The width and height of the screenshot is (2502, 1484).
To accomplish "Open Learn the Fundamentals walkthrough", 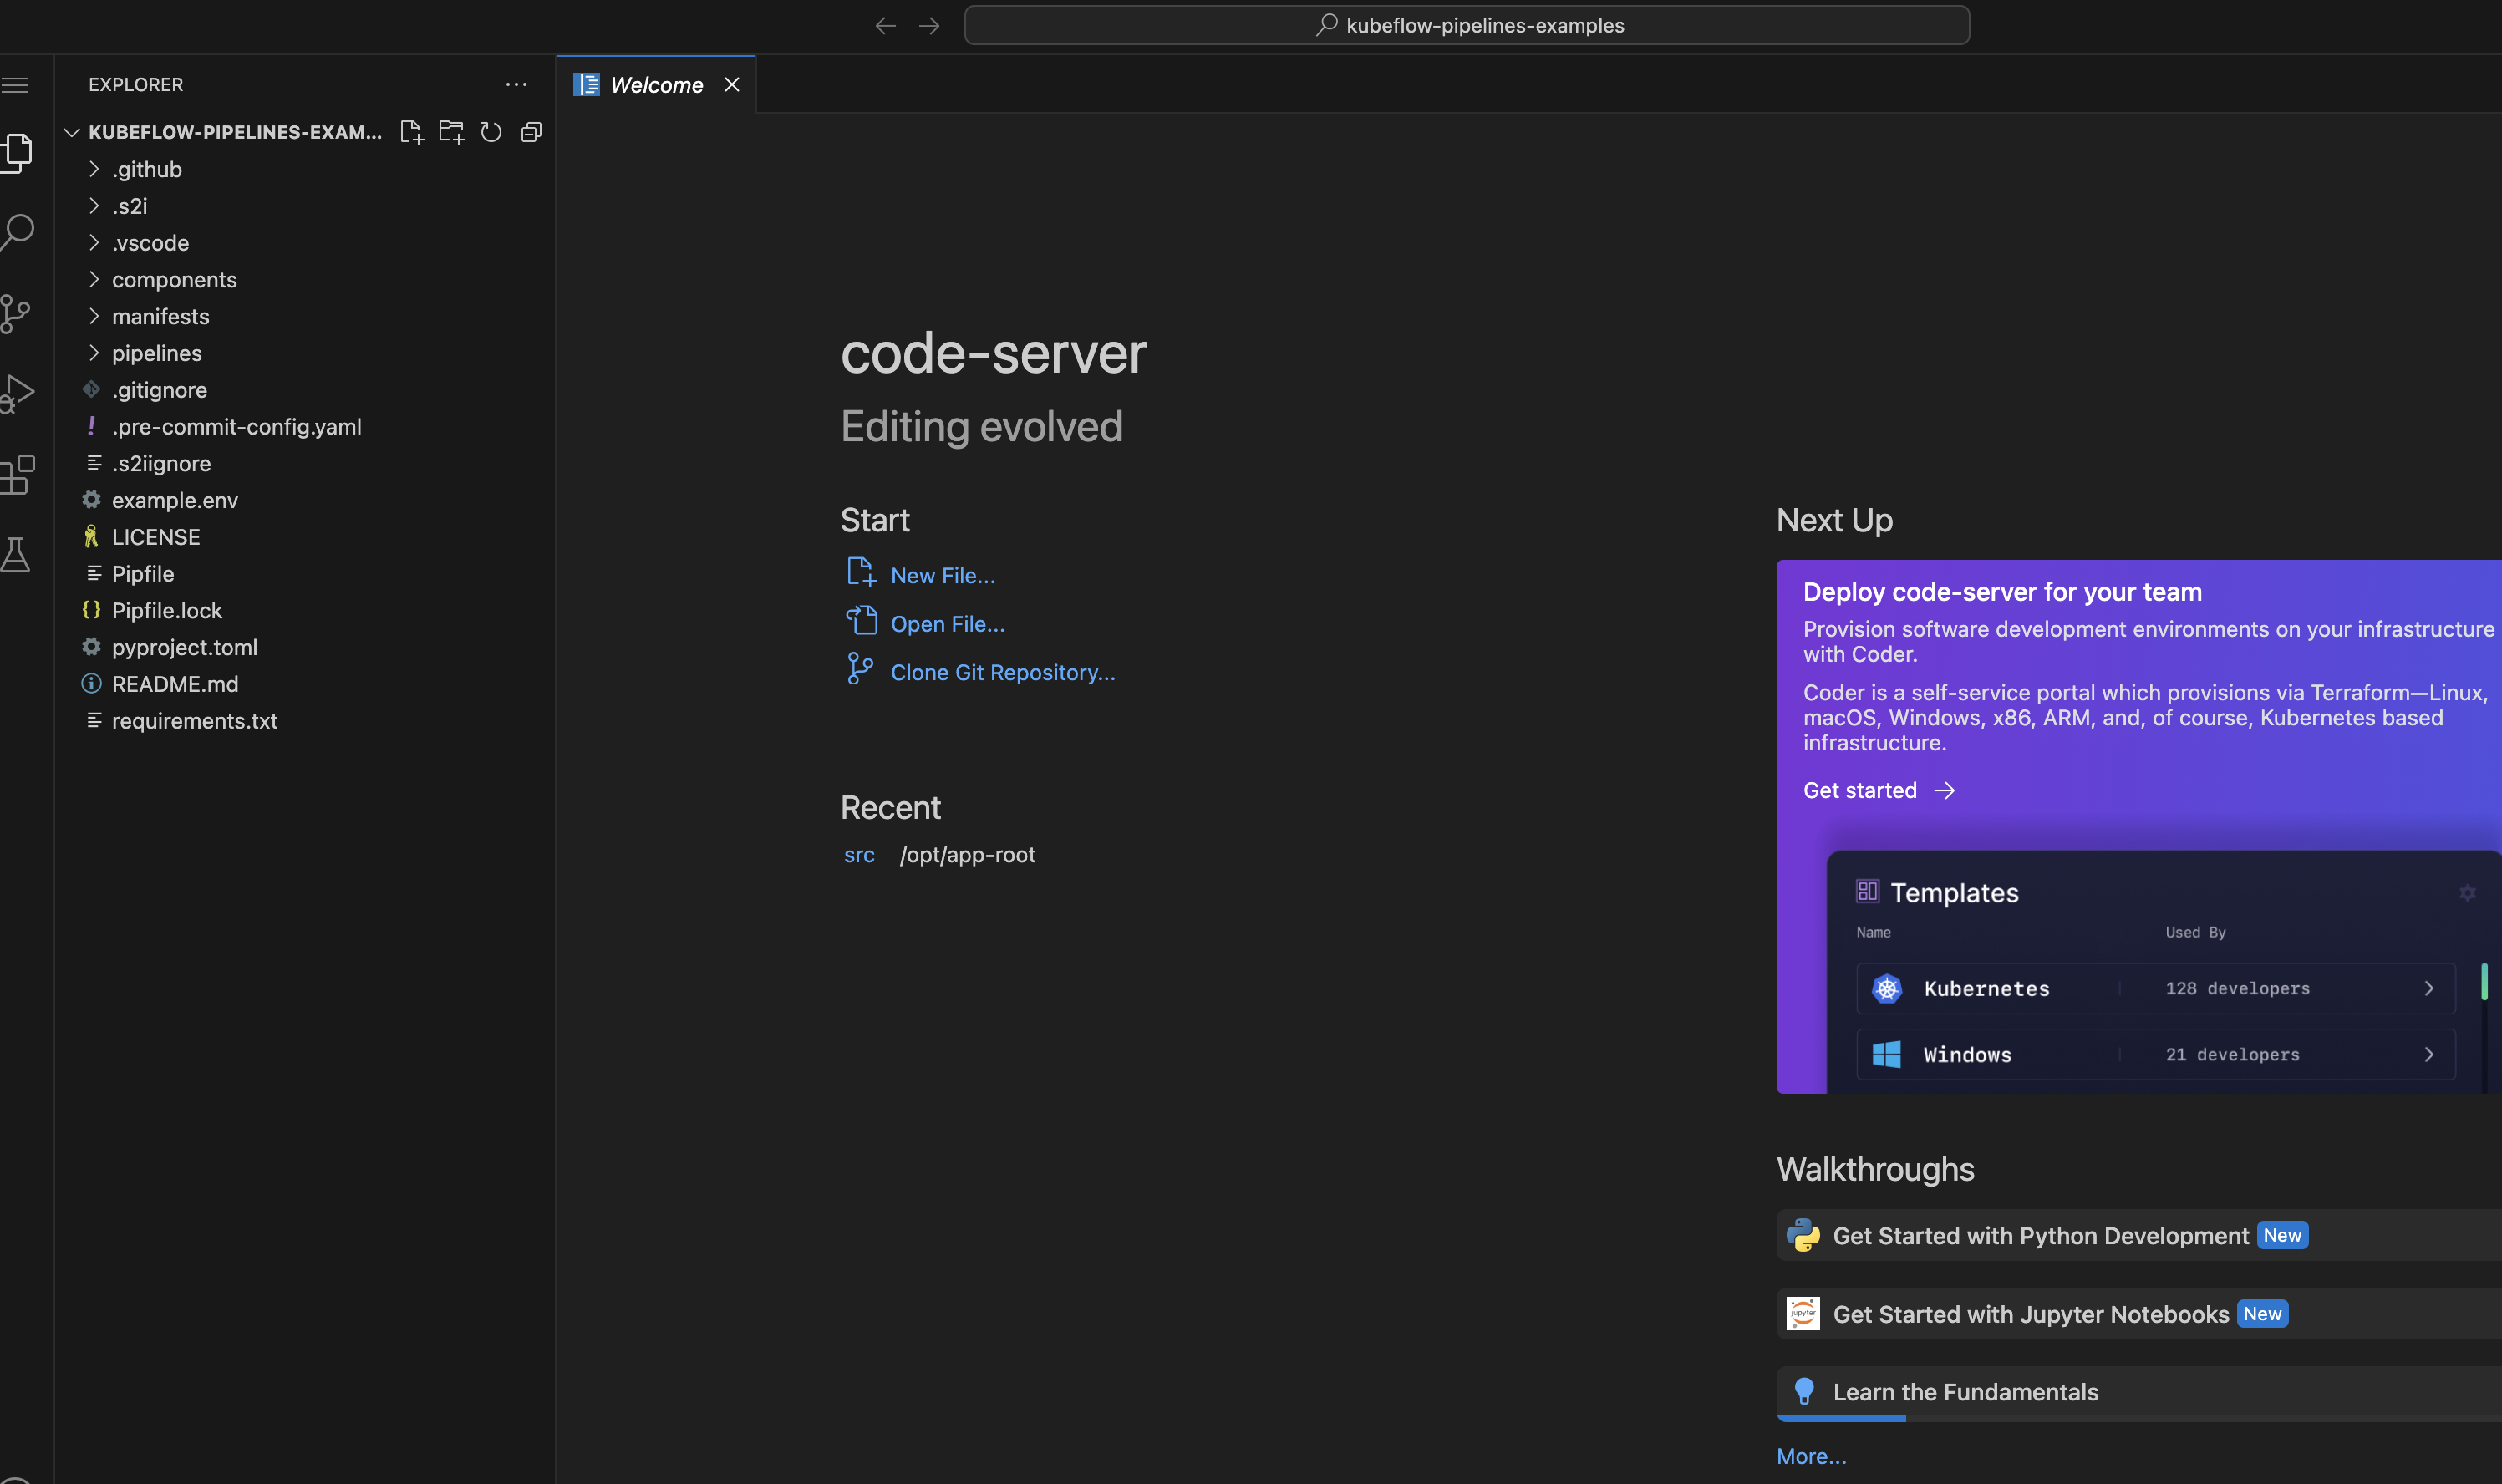I will coord(2139,1392).
